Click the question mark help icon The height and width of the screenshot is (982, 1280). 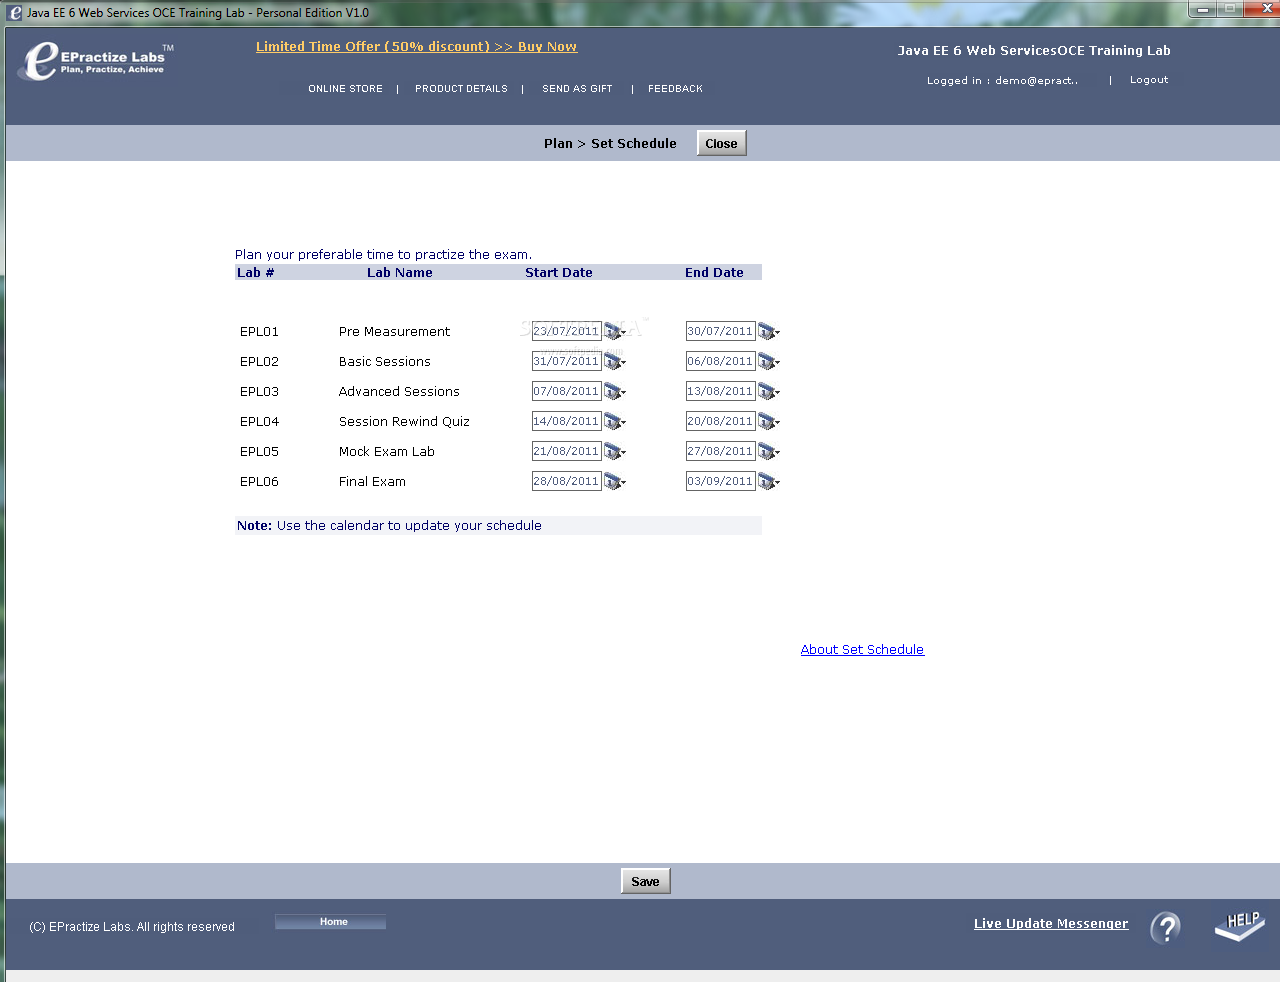1166,928
